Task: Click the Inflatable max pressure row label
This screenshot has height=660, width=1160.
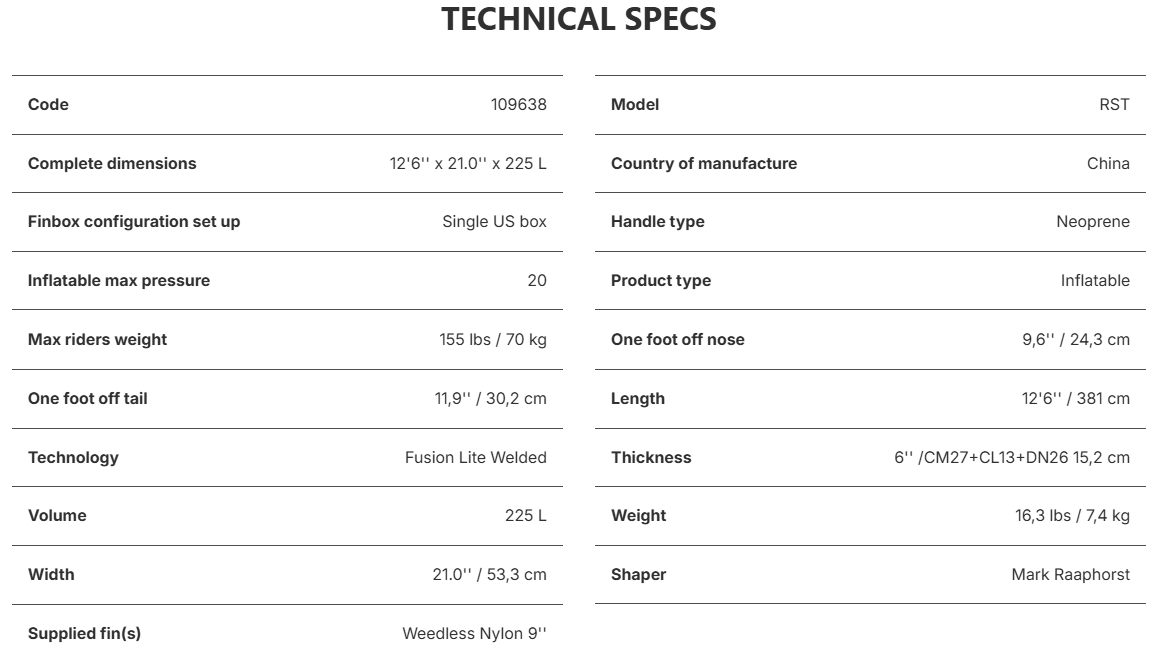Action: [x=119, y=280]
